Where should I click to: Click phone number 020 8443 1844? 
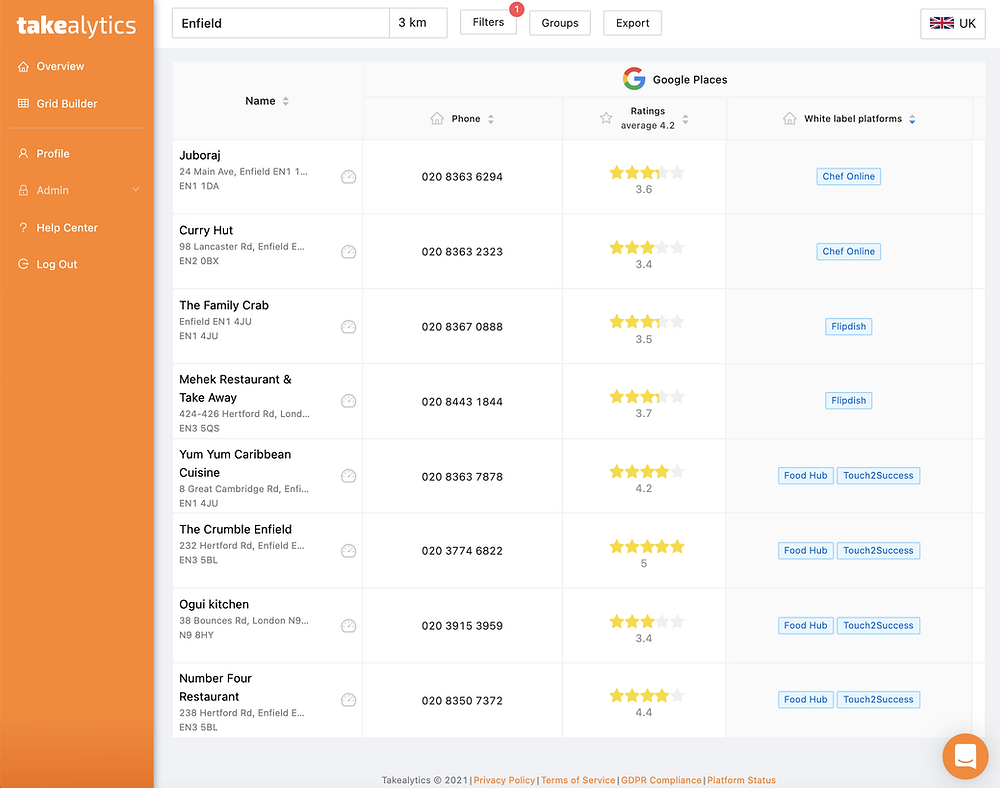(x=462, y=402)
